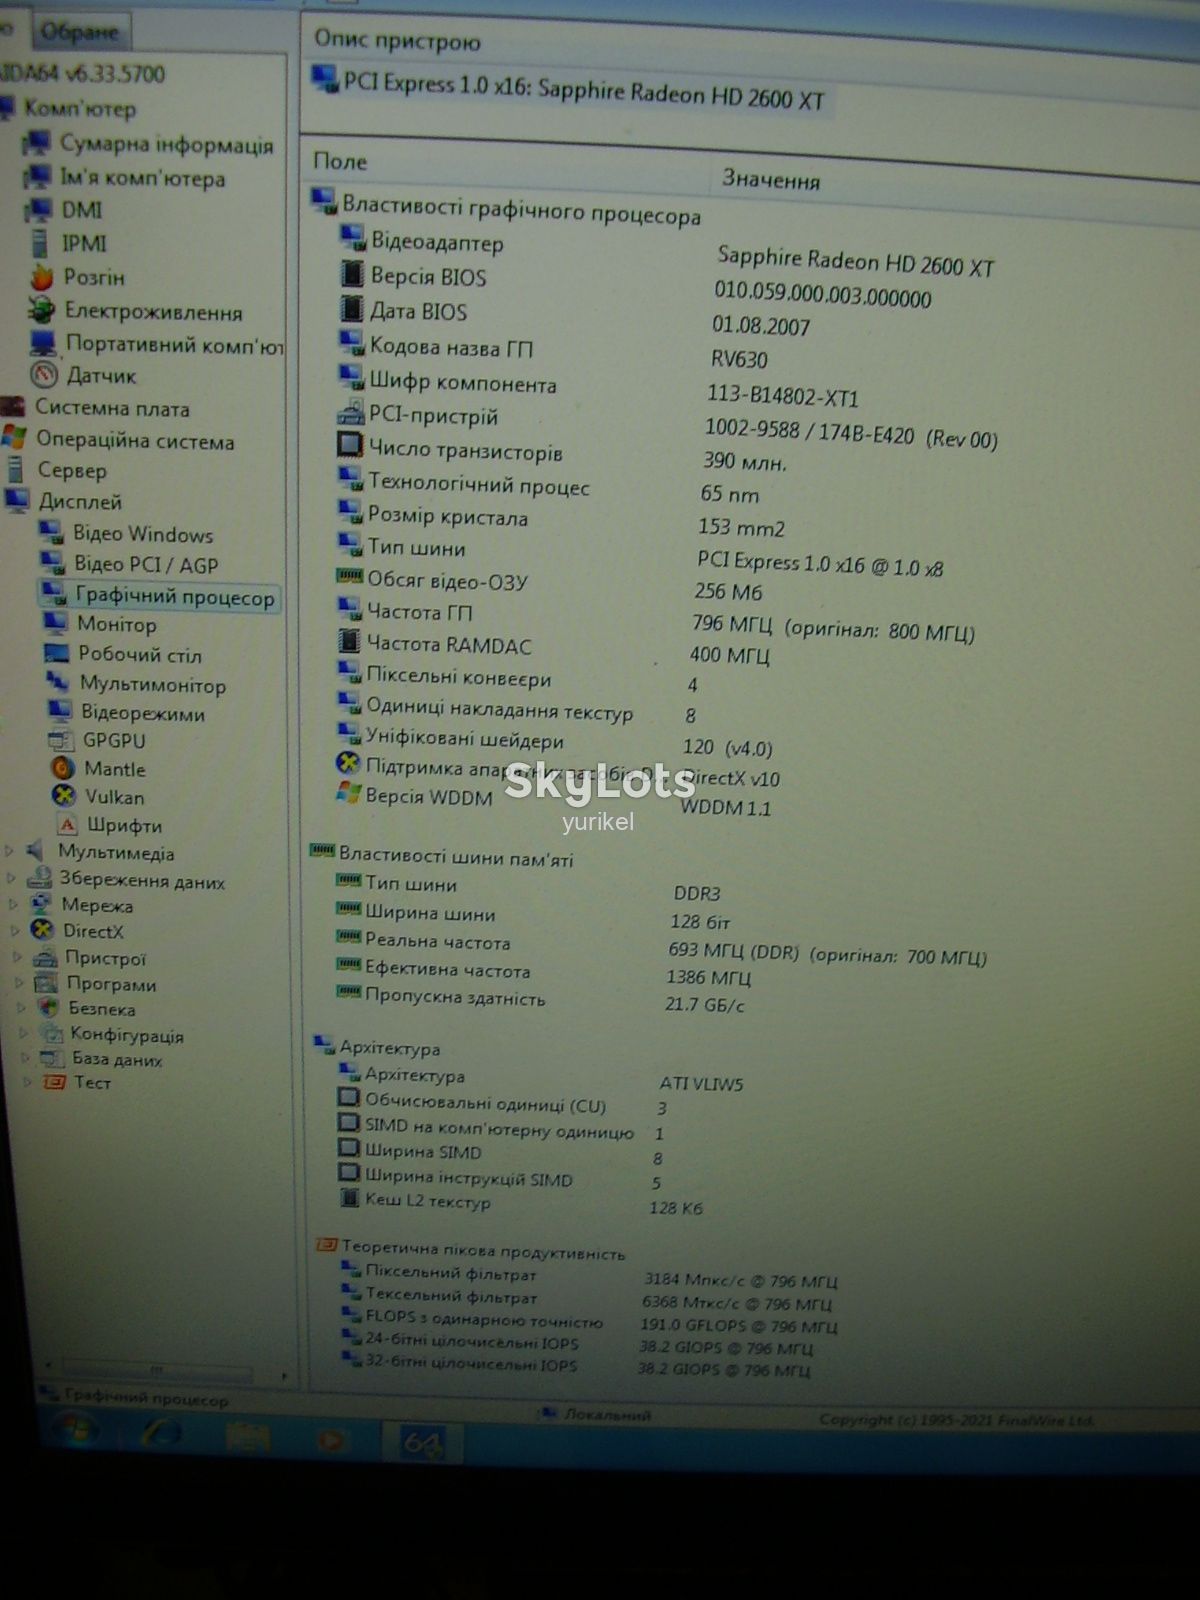Select the Ширина шини row

click(x=533, y=916)
